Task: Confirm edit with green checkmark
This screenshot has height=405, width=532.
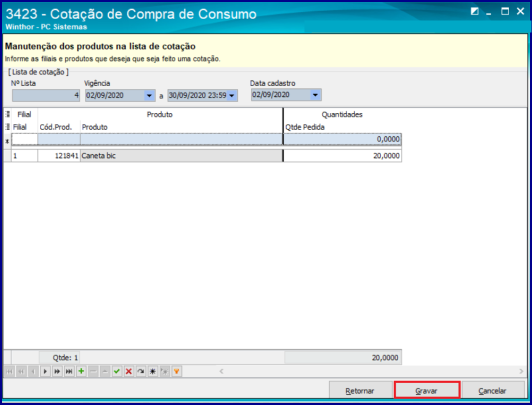Action: (x=117, y=371)
